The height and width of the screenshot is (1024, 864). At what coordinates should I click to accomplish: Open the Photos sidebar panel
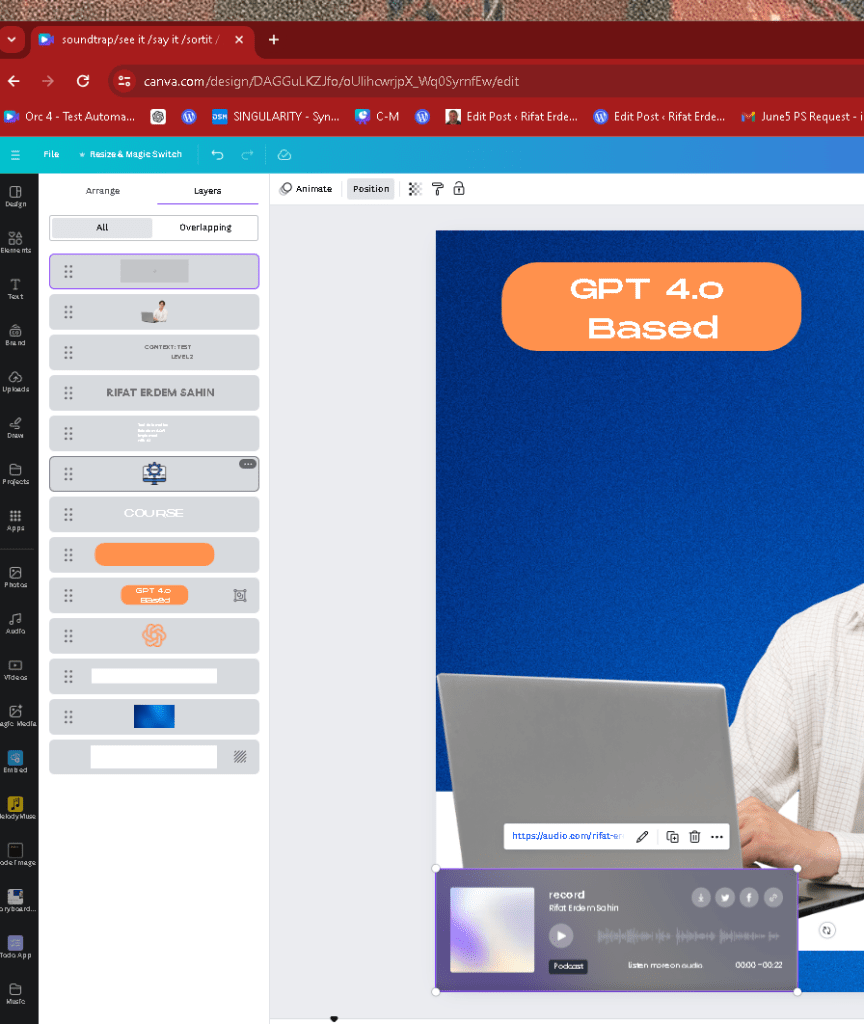pos(16,577)
